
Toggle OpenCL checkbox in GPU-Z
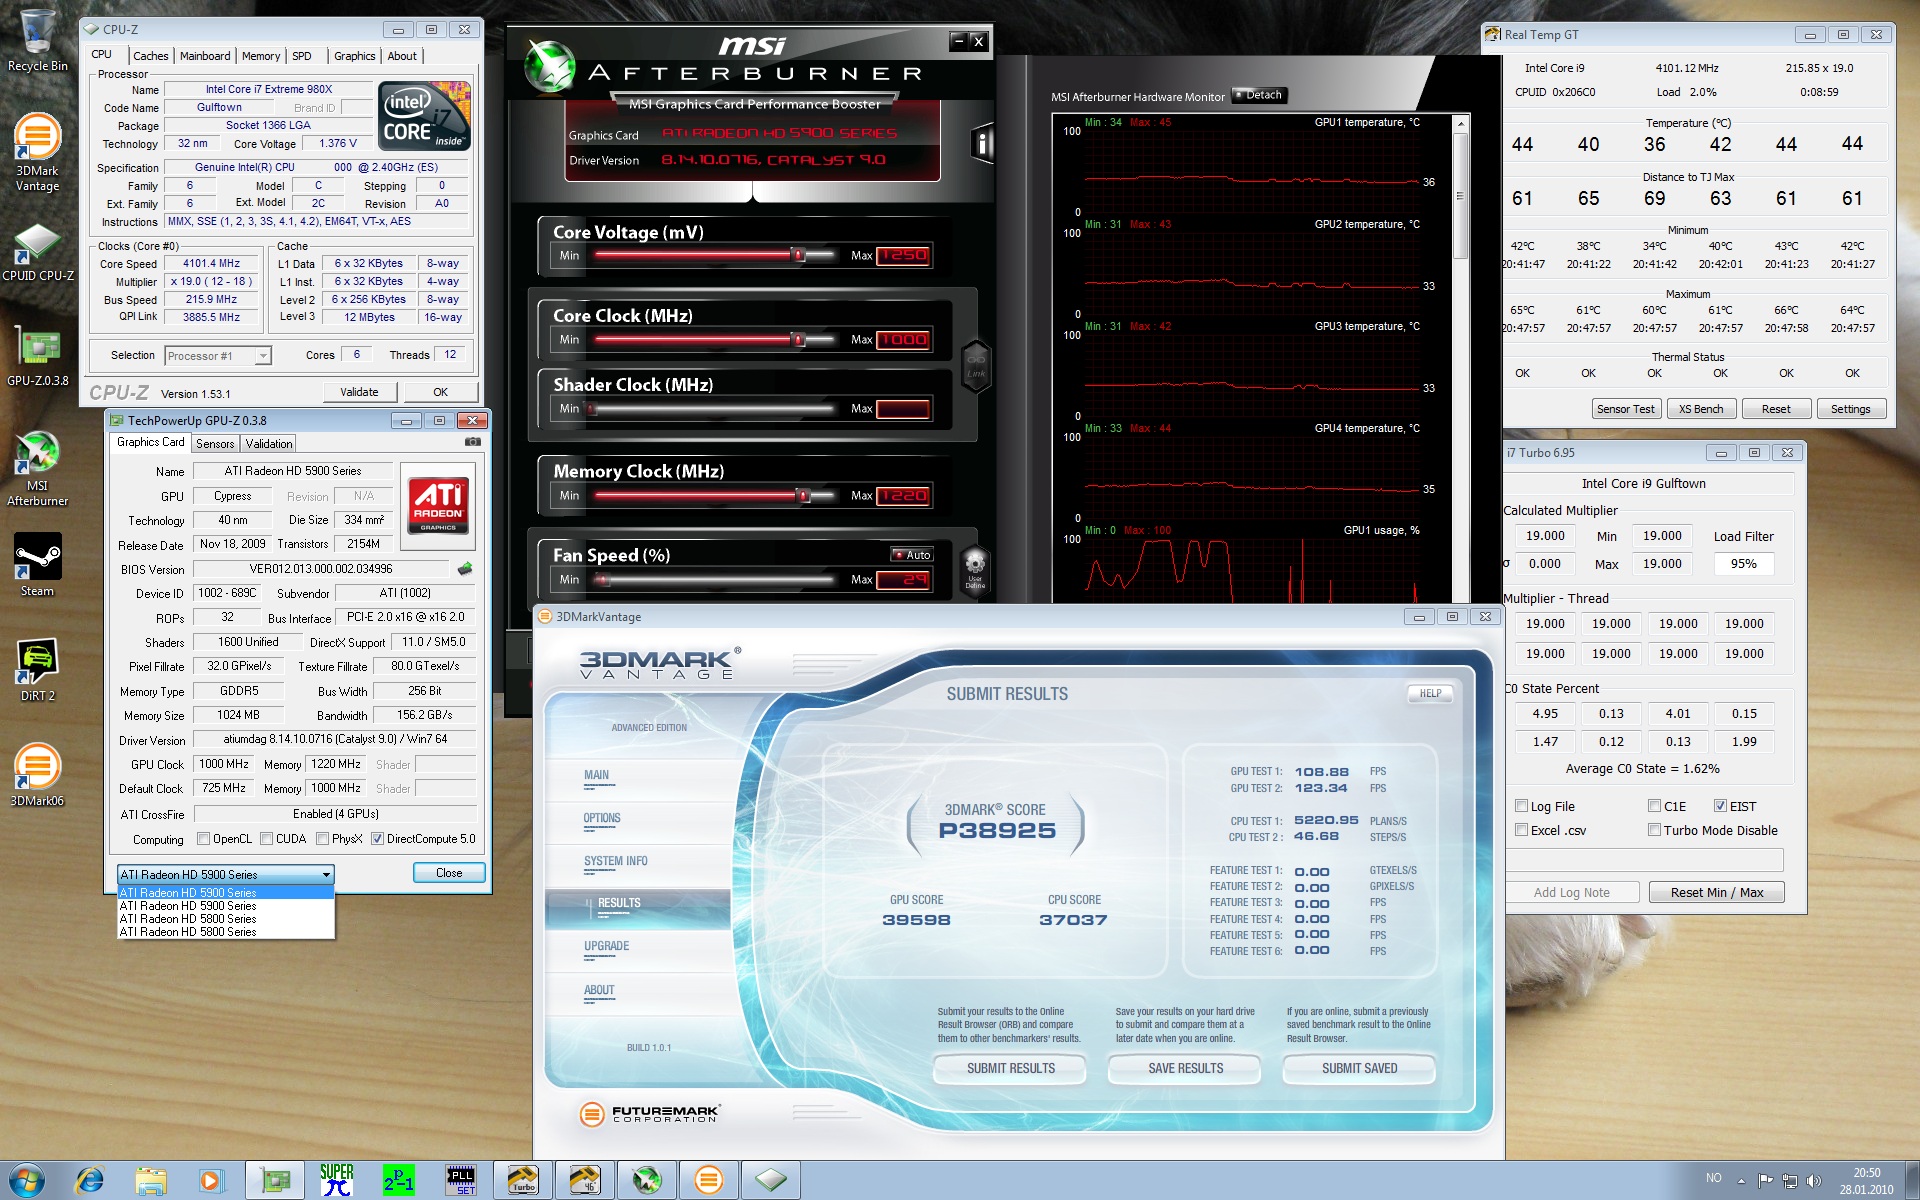204,839
